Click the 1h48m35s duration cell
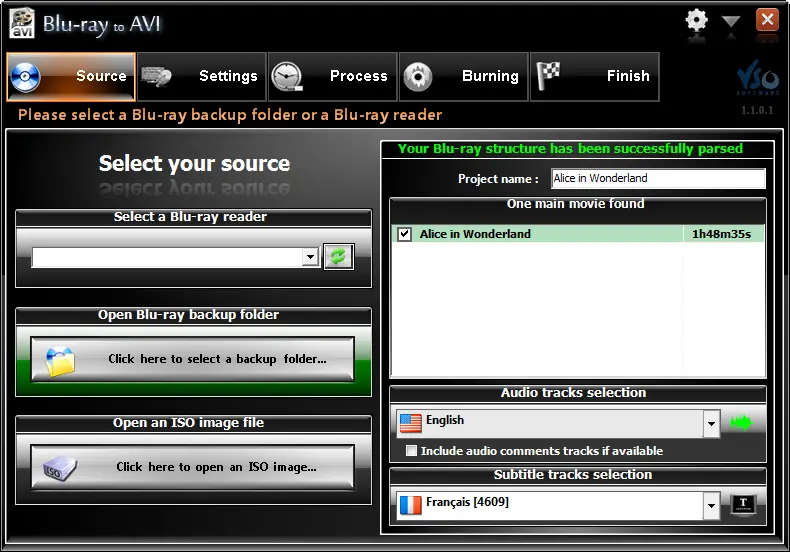This screenshot has height=552, width=790. (722, 234)
